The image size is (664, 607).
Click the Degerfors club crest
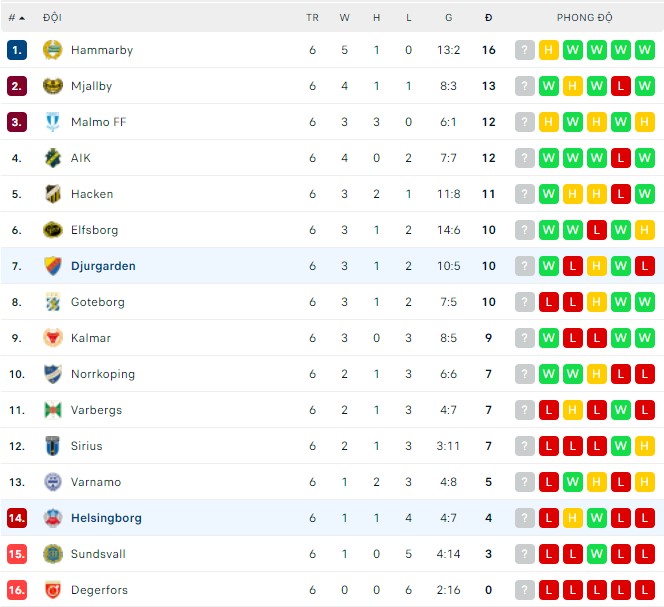pos(53,590)
